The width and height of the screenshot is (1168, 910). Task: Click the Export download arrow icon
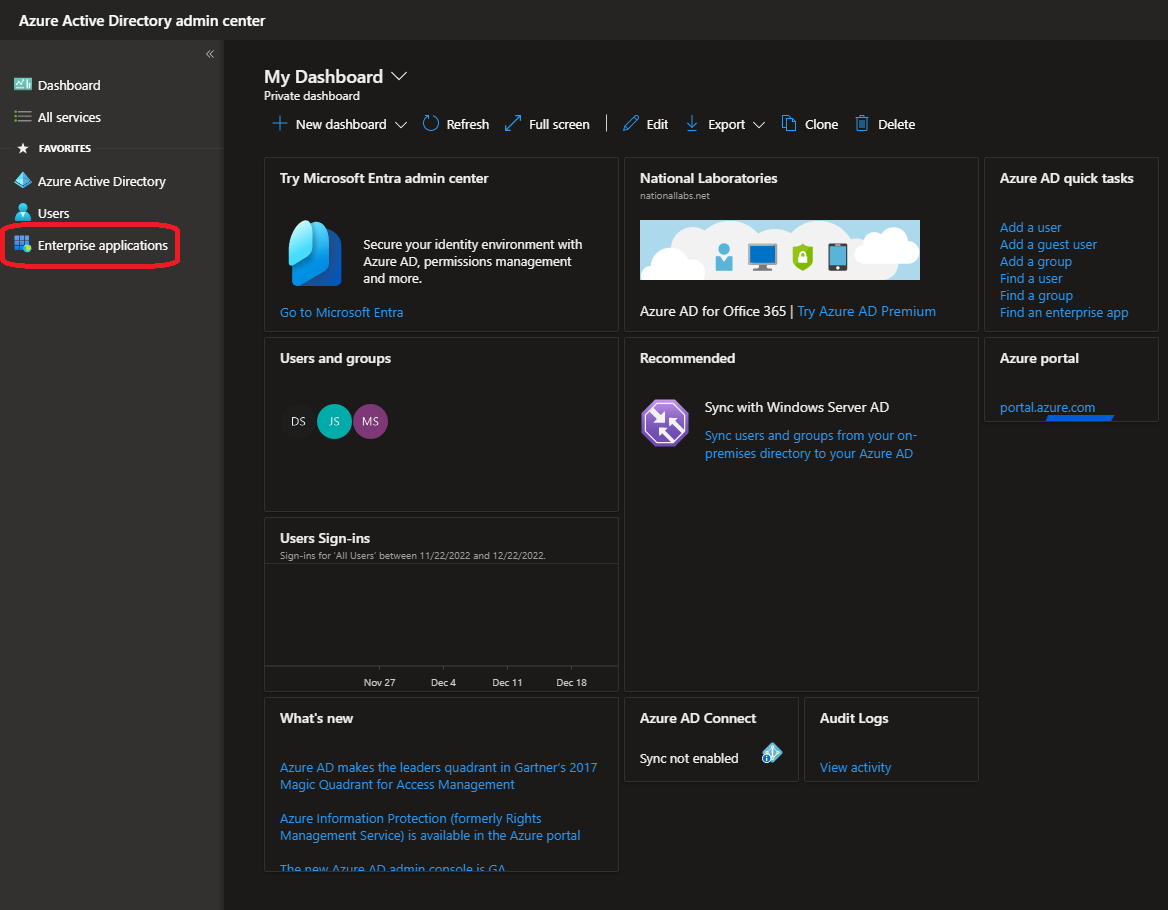coord(692,124)
